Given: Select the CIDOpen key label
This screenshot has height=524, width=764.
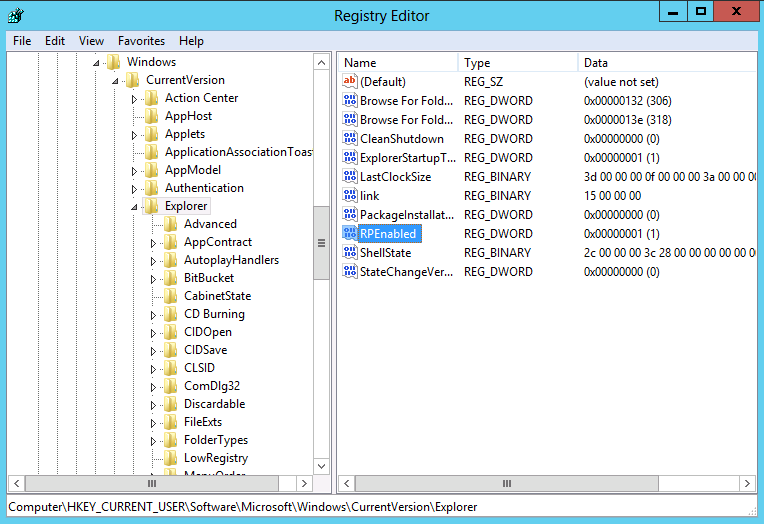Looking at the screenshot, I should pyautogui.click(x=208, y=332).
